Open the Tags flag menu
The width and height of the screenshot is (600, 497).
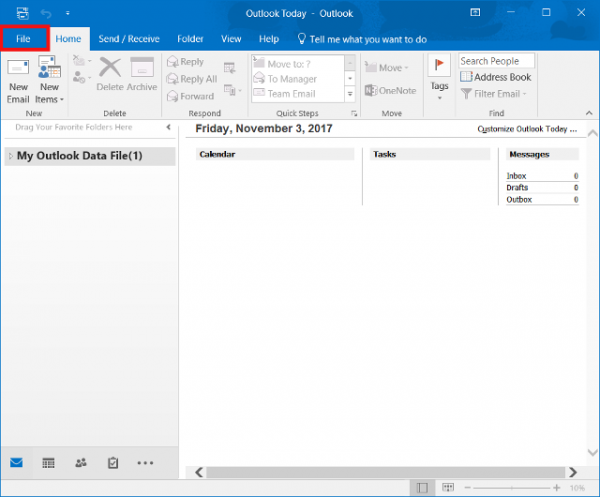pos(439,78)
